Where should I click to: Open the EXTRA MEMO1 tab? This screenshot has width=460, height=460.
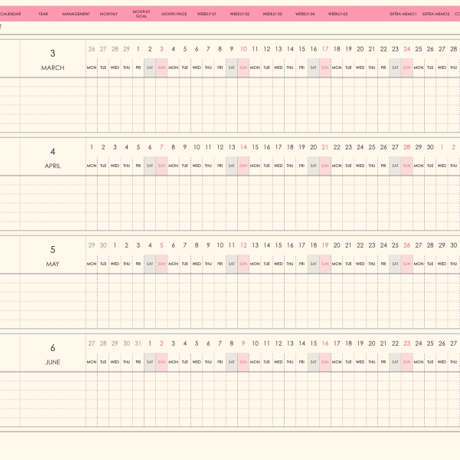(403, 14)
